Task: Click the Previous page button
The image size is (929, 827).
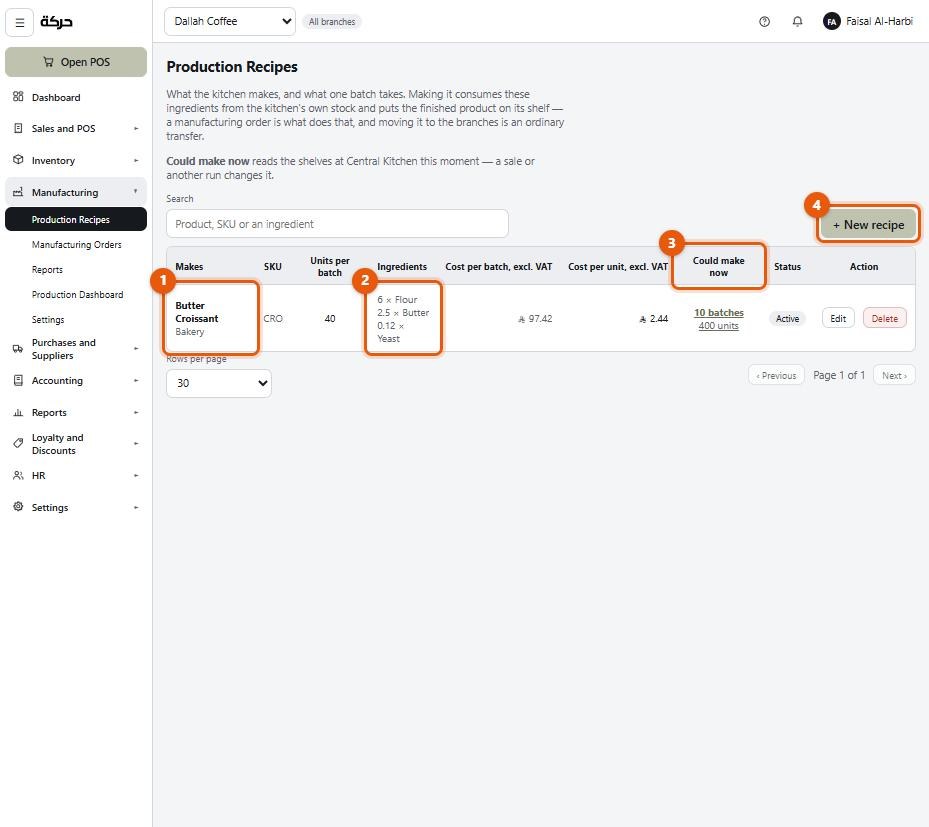Action: tap(776, 375)
